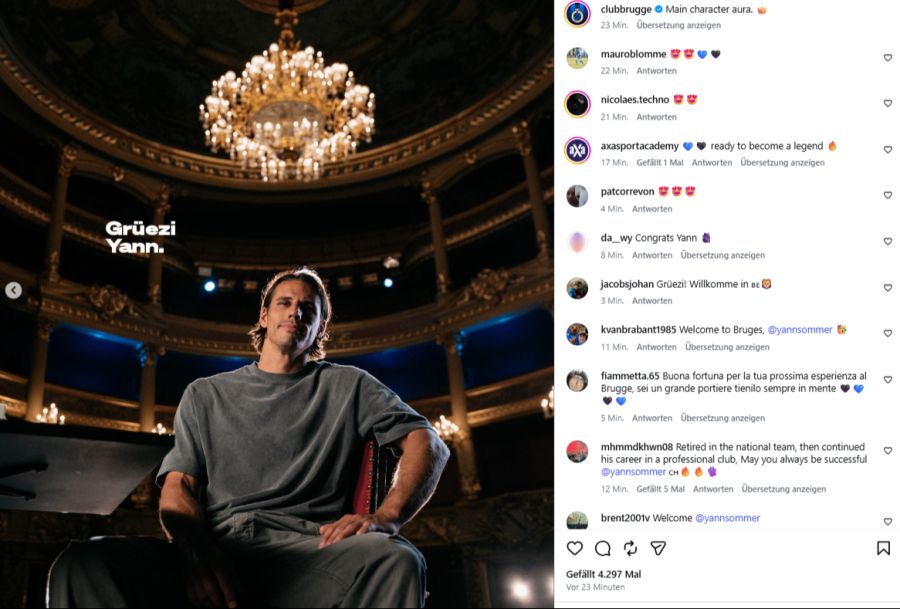
Task: Share the post via paper plane icon
Action: [x=658, y=548]
